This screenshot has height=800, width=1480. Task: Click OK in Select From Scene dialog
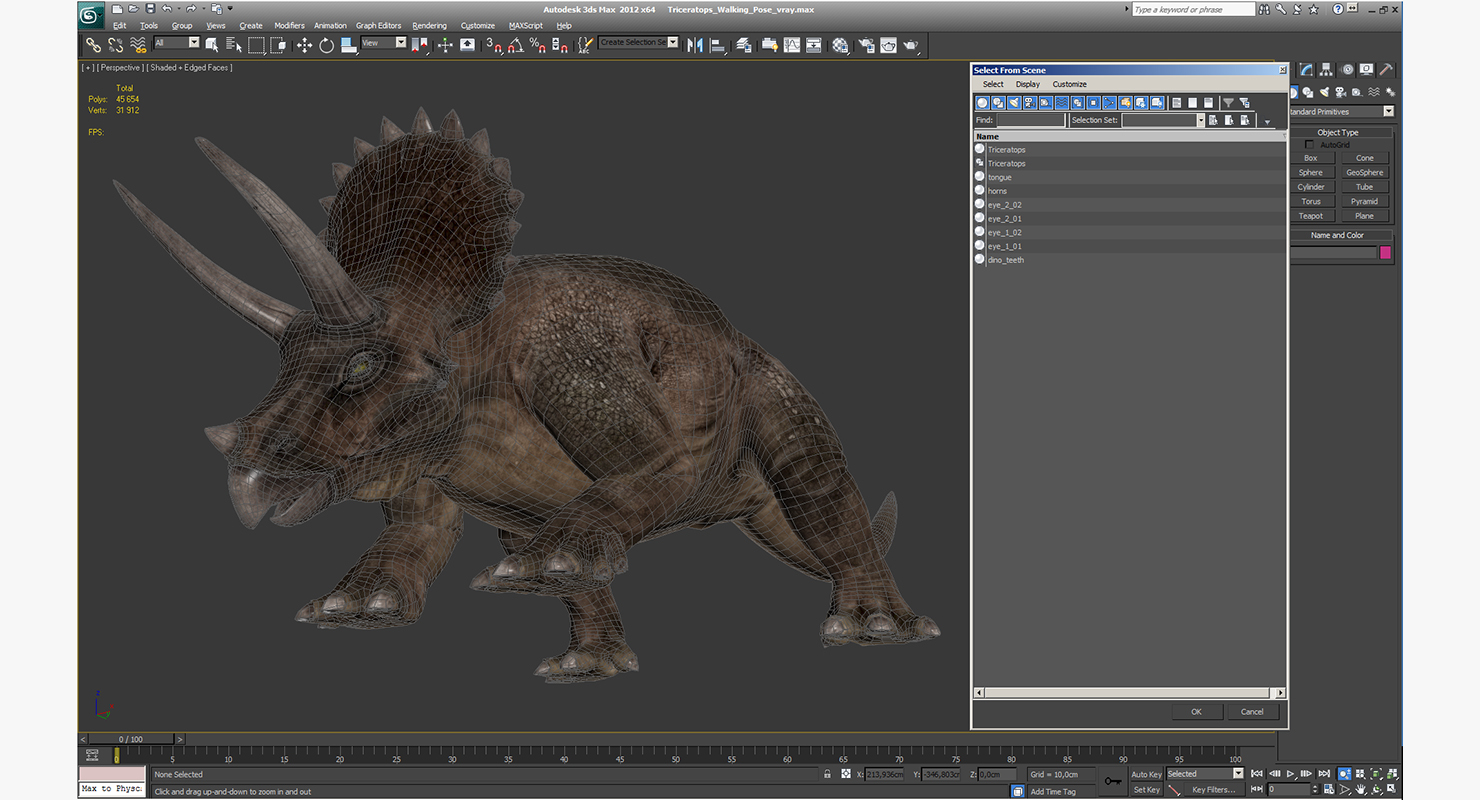(1196, 712)
